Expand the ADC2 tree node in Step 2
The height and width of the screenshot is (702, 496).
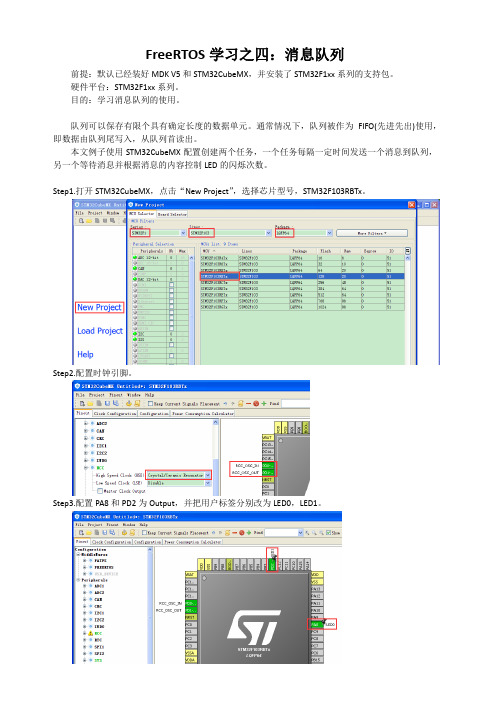(x=86, y=424)
